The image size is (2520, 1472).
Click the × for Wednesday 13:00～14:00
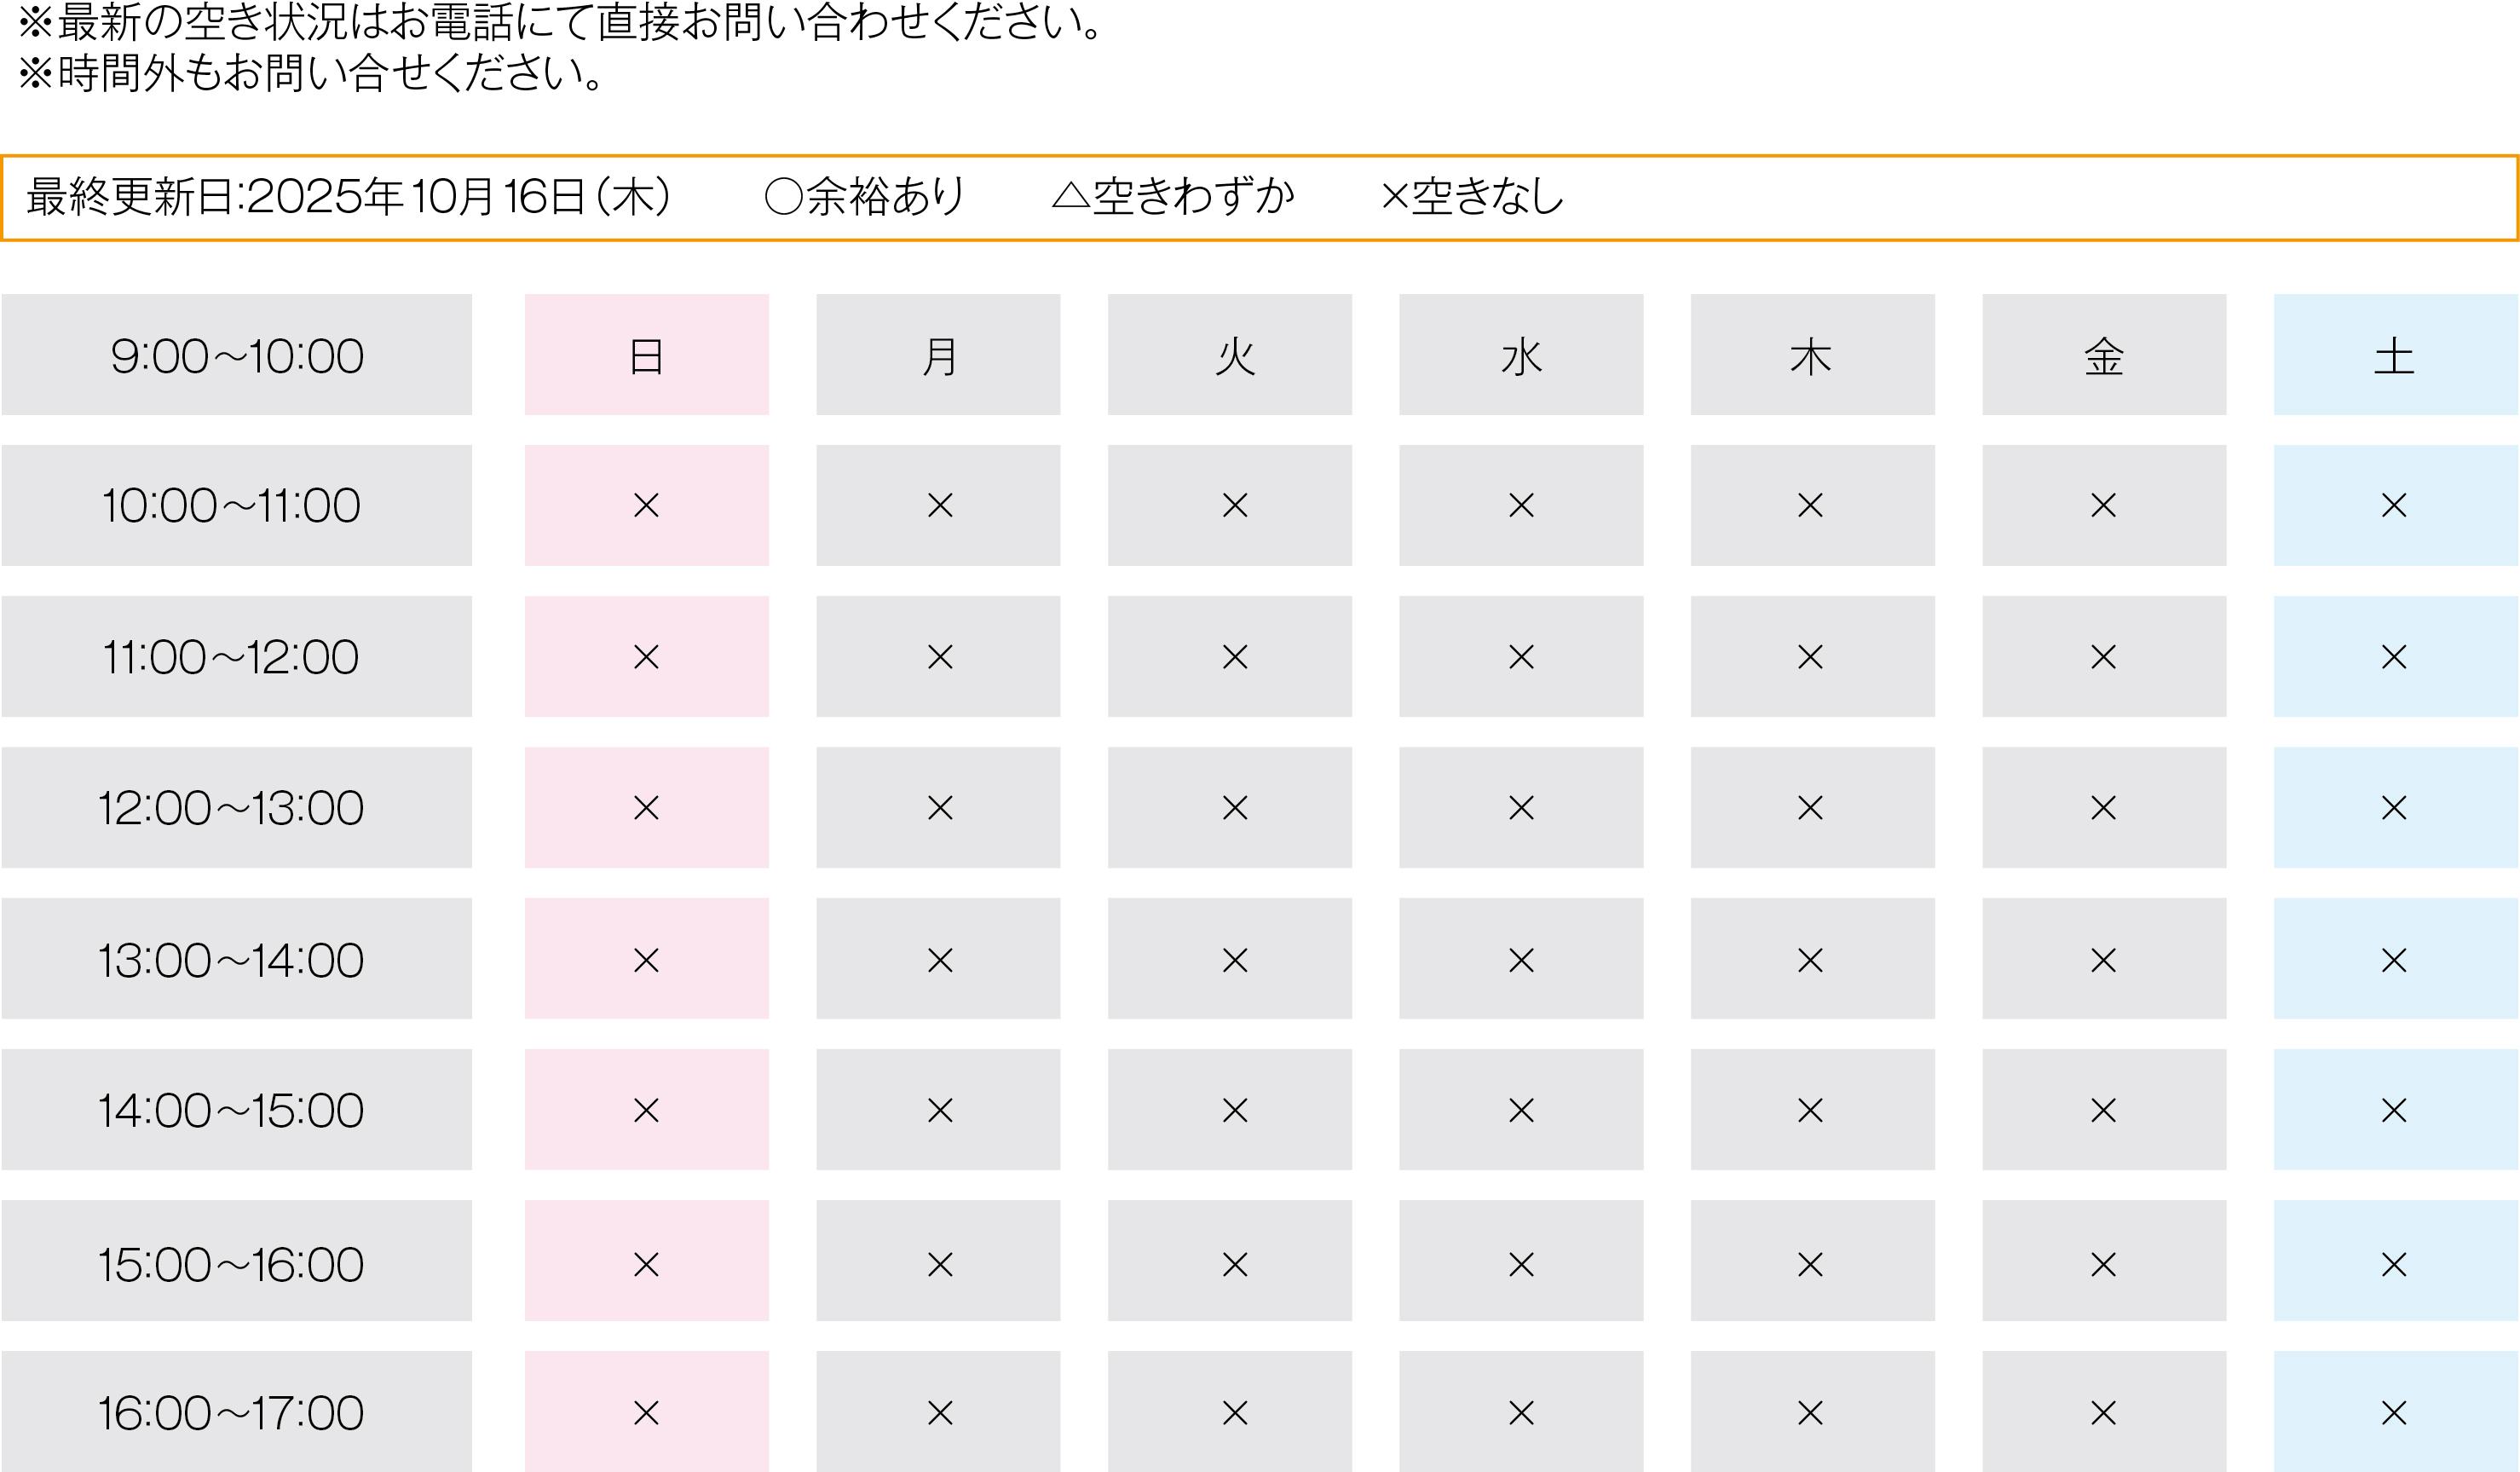point(1521,960)
